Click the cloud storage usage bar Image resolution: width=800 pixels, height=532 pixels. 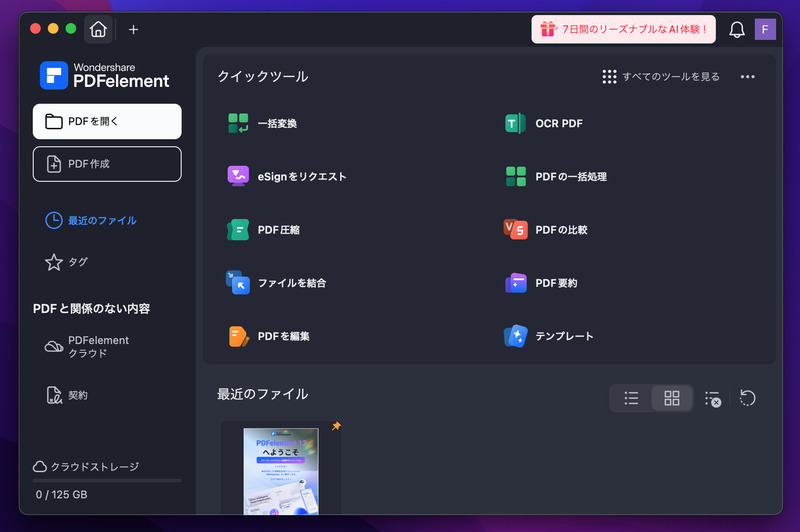point(107,480)
